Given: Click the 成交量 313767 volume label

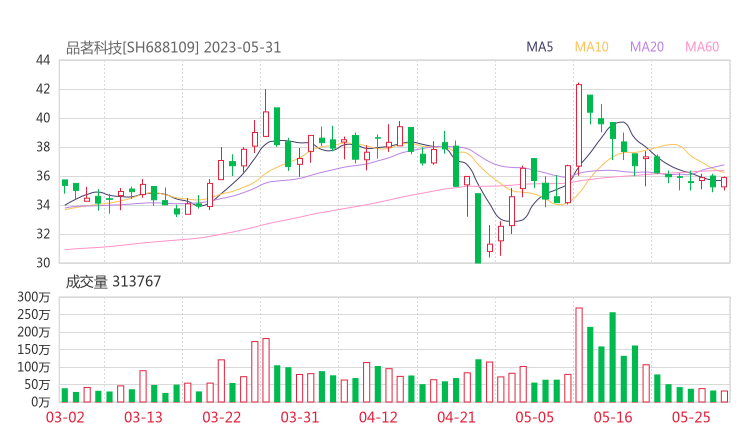Looking at the screenshot, I should 113,282.
